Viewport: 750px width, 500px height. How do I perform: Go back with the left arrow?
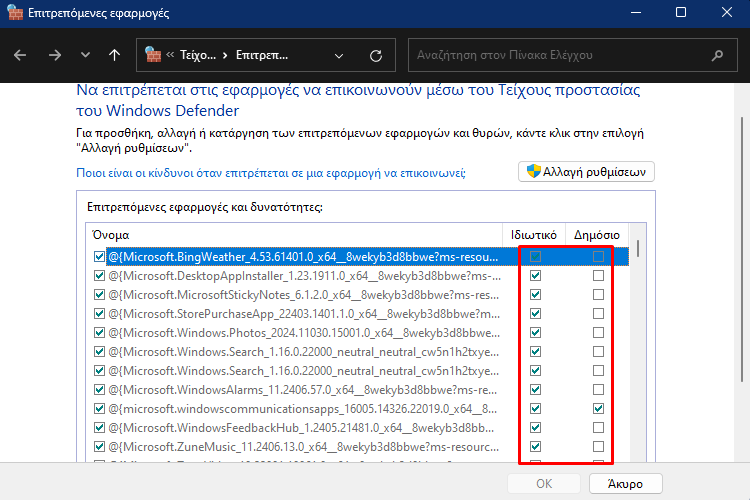20,56
